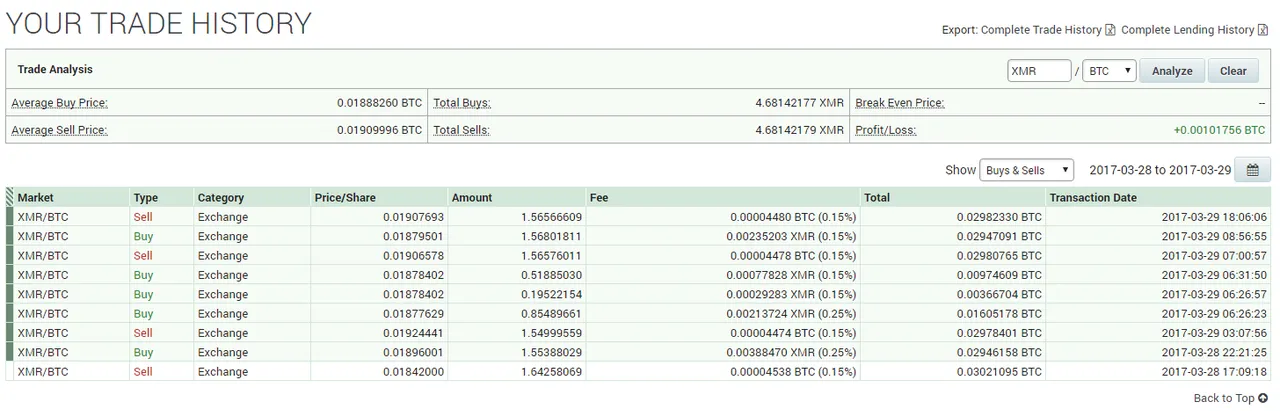This screenshot has height=411, width=1280.
Task: Sort by the Amount column header
Action: coord(516,197)
